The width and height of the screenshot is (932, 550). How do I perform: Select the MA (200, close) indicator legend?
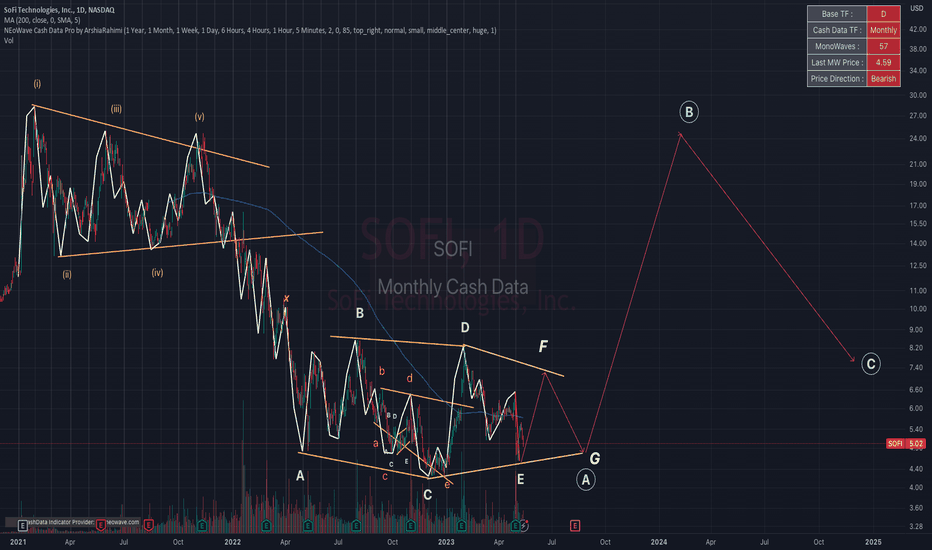coord(42,20)
